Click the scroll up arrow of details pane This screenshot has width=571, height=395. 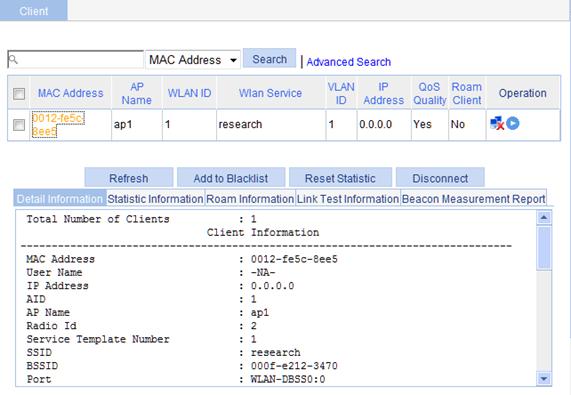tap(544, 218)
